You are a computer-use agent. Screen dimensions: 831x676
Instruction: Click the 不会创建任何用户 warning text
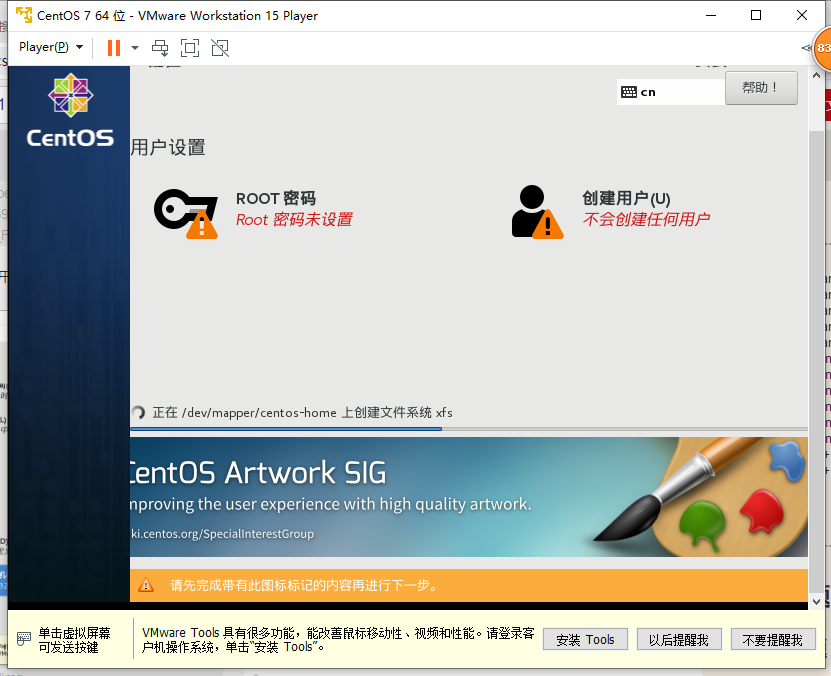pyautogui.click(x=646, y=219)
